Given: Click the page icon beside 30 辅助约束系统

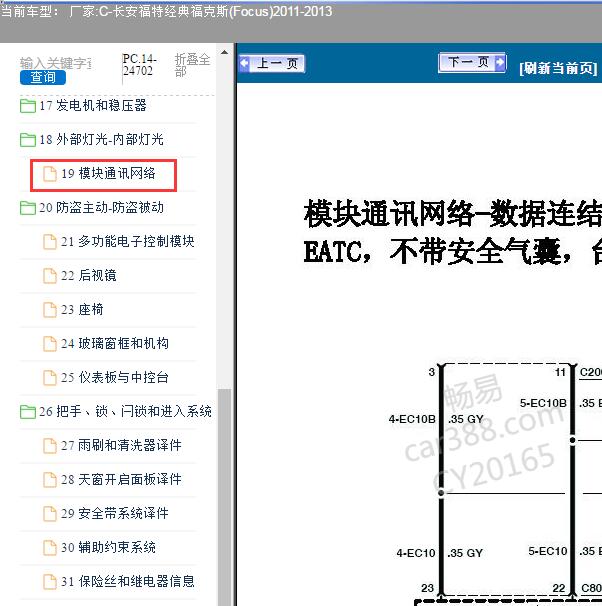Looking at the screenshot, I should pyautogui.click(x=49, y=548).
